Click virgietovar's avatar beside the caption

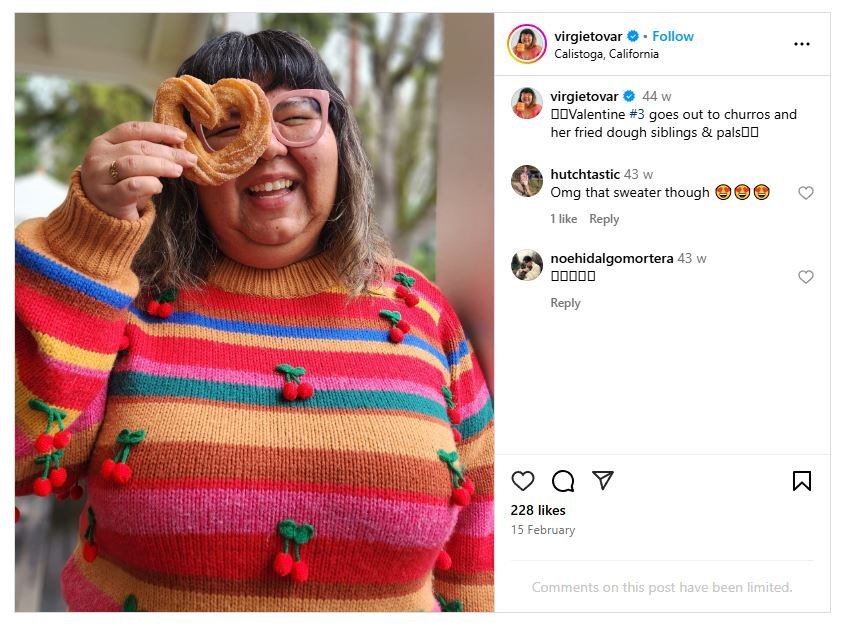click(x=526, y=103)
